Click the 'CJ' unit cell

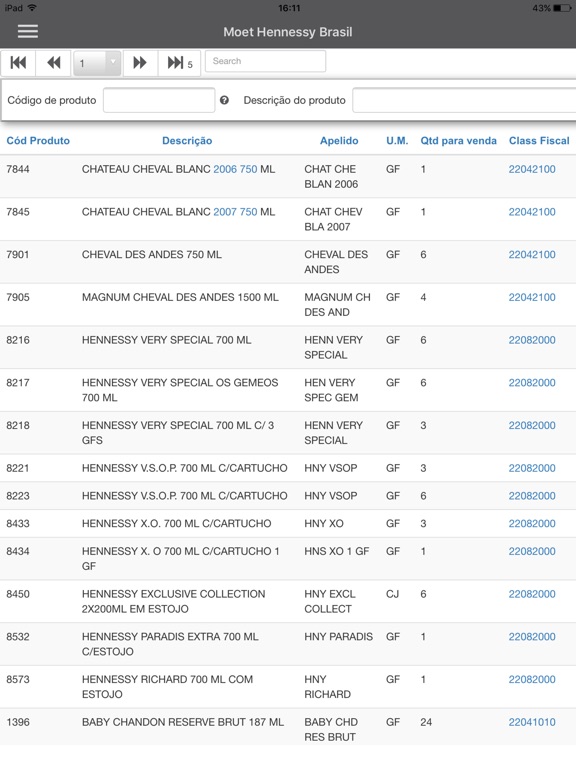pyautogui.click(x=392, y=594)
